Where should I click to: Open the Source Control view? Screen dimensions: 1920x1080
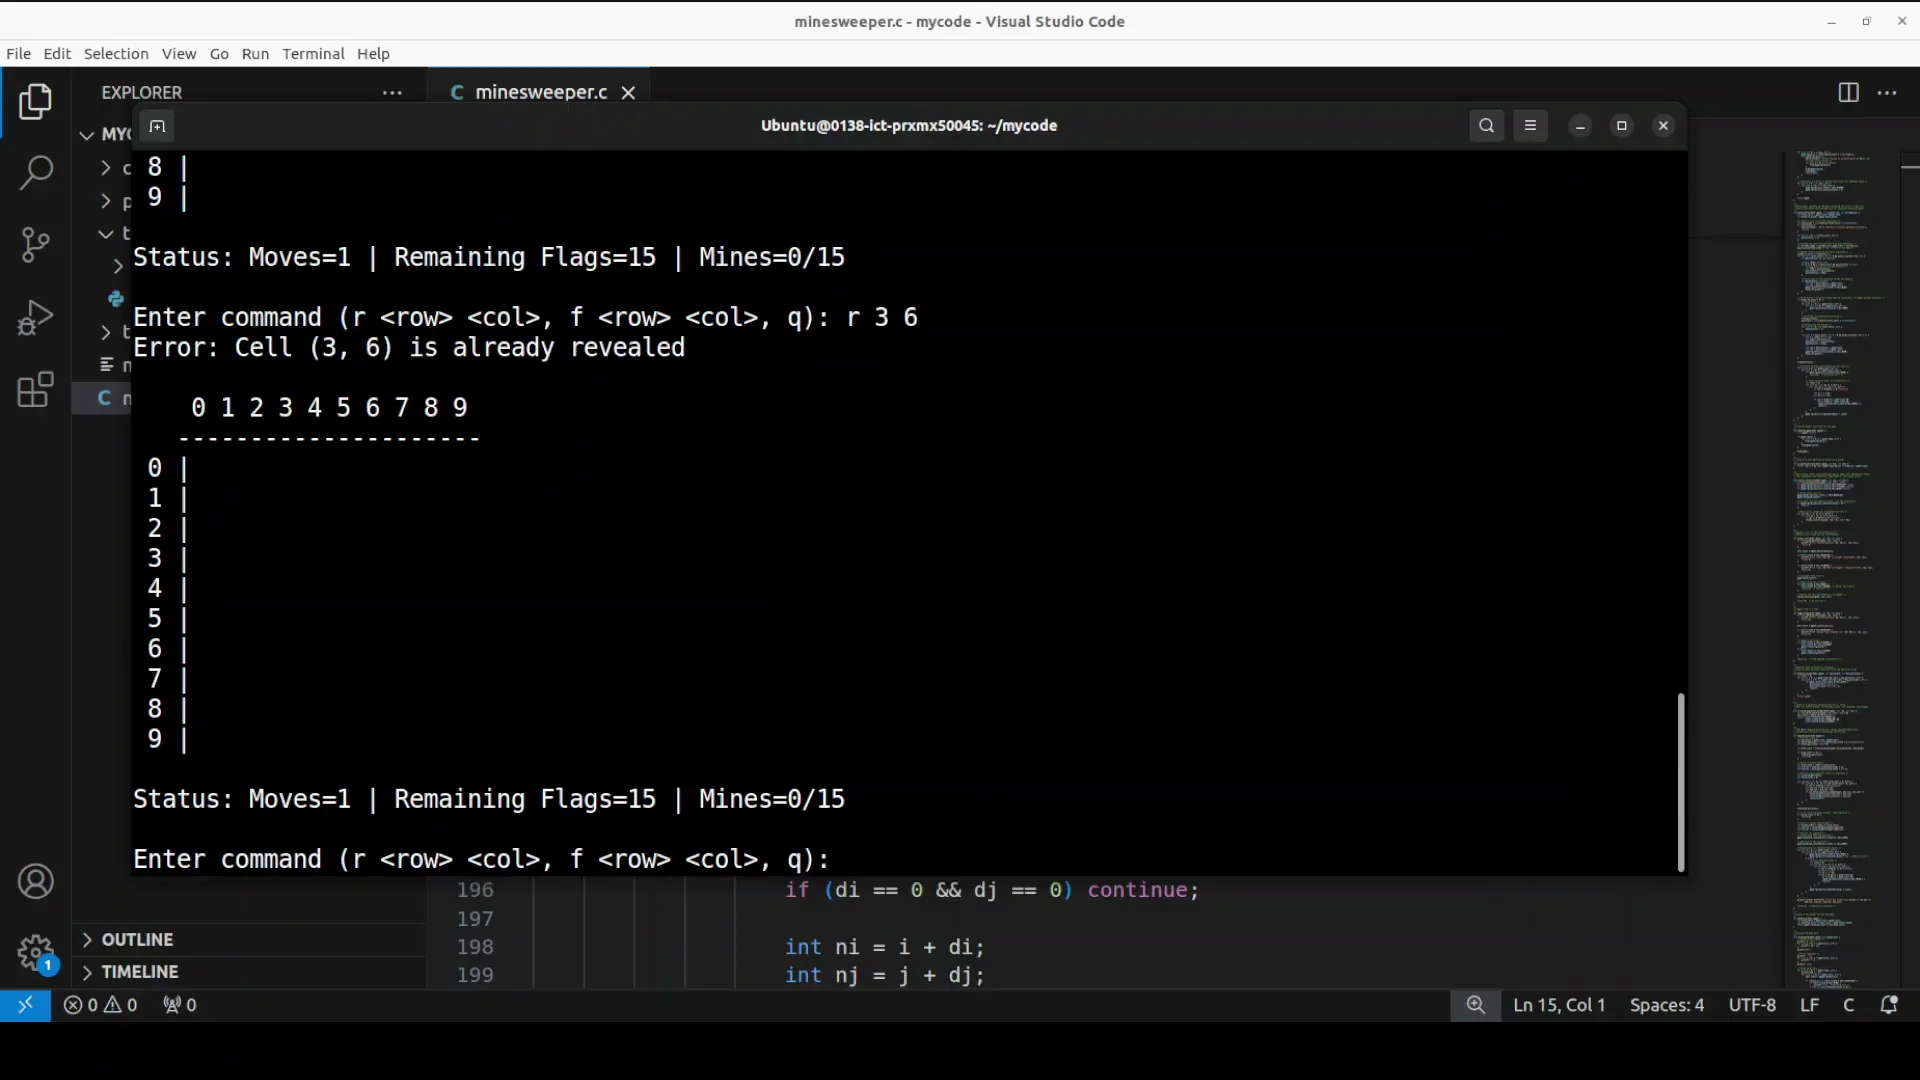point(36,244)
